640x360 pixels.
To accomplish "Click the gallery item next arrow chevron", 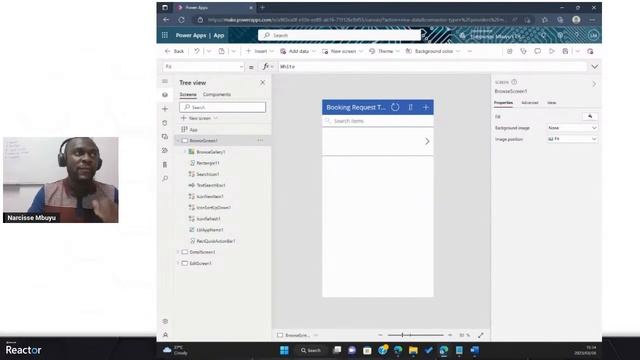I will tap(427, 141).
